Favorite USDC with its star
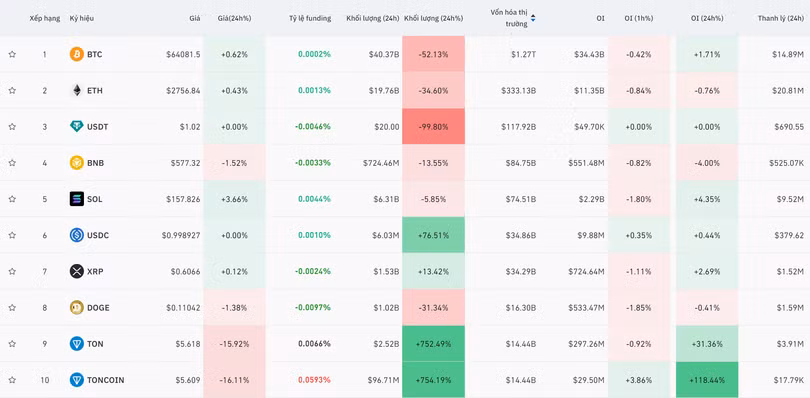Viewport: 810px width, 398px height. click(x=12, y=235)
